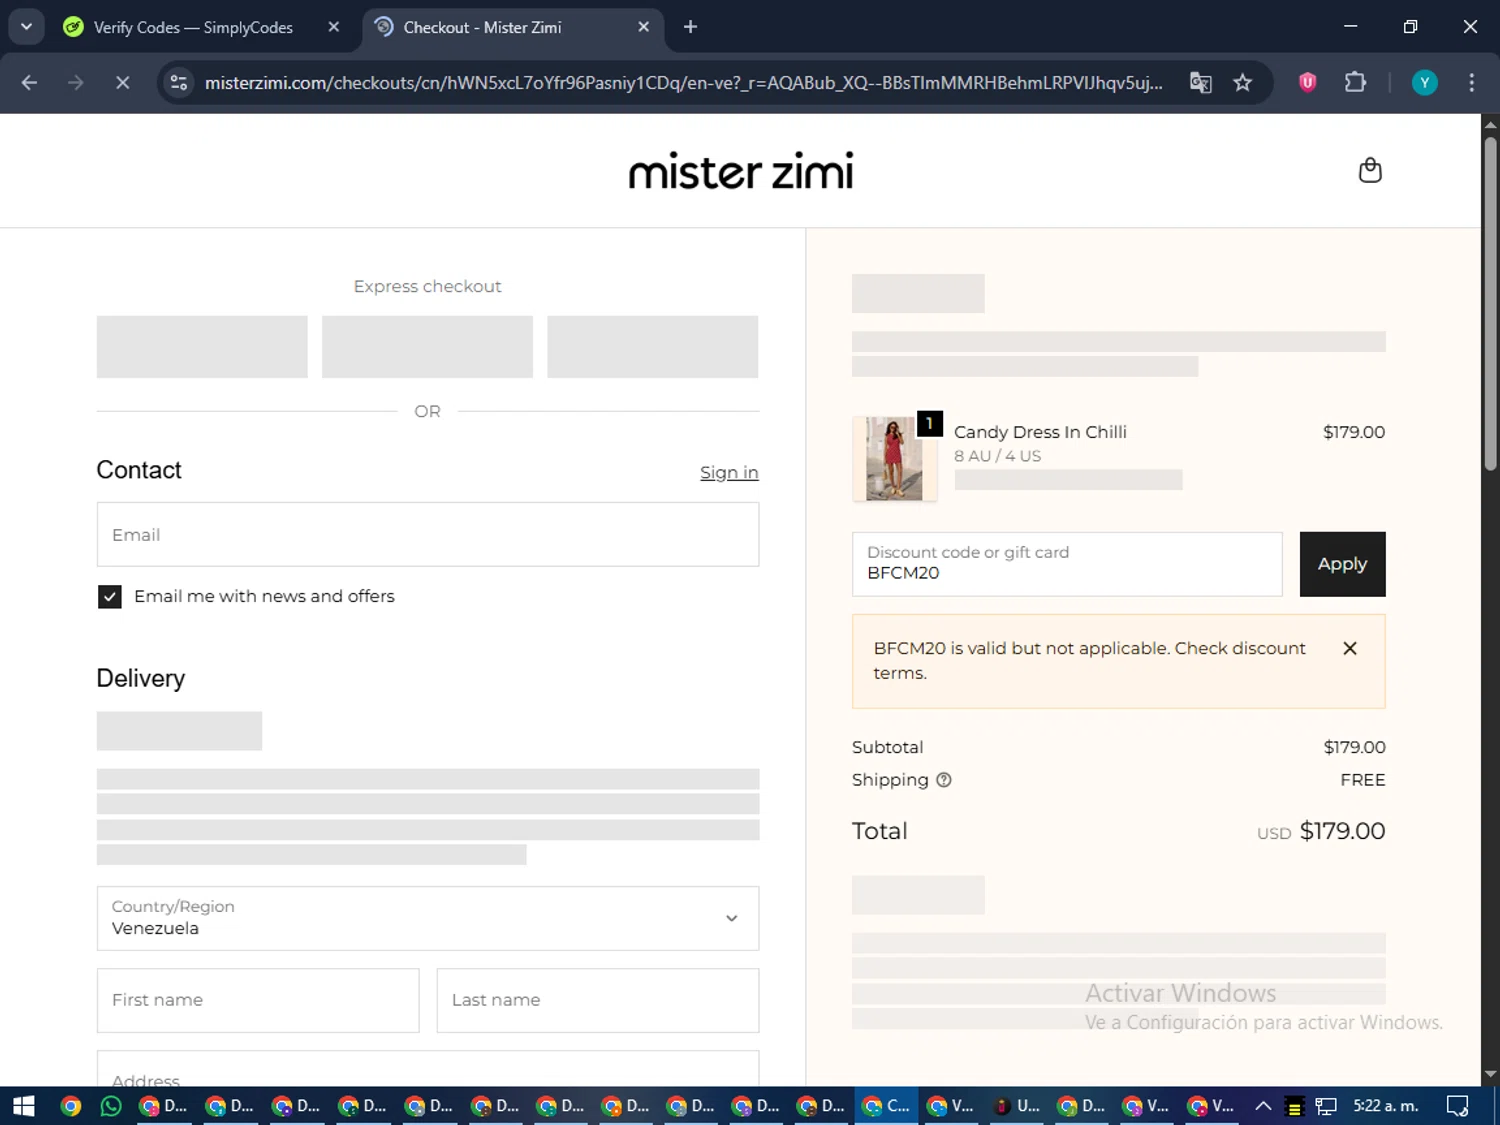This screenshot has height=1125, width=1500.
Task: Dismiss the BFCM20 discount warning message
Action: [x=1350, y=648]
